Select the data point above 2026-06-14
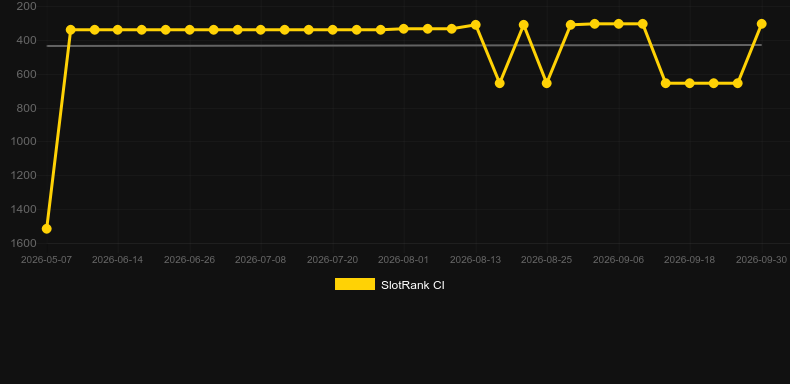This screenshot has width=790, height=384. pyautogui.click(x=118, y=30)
